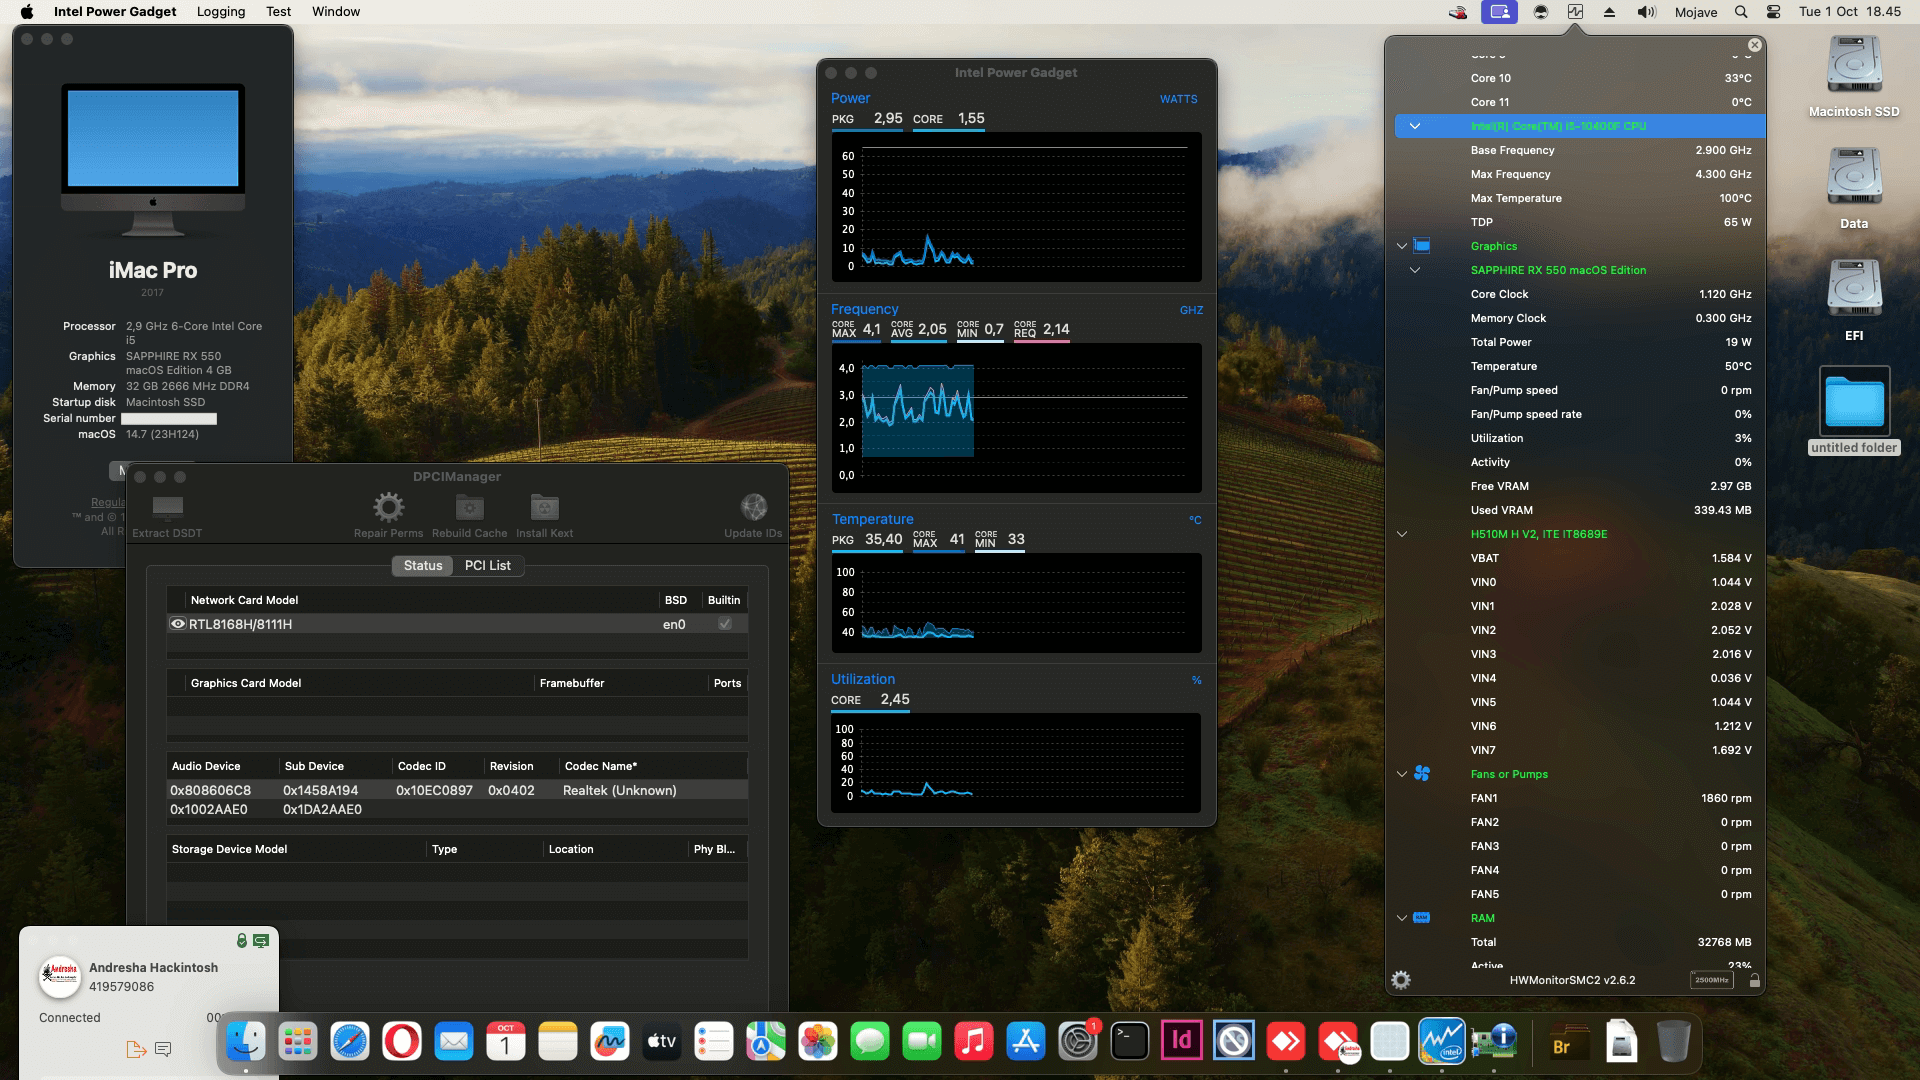Screen dimensions: 1920x1080
Task: Collapse the RAM section
Action: click(1401, 918)
